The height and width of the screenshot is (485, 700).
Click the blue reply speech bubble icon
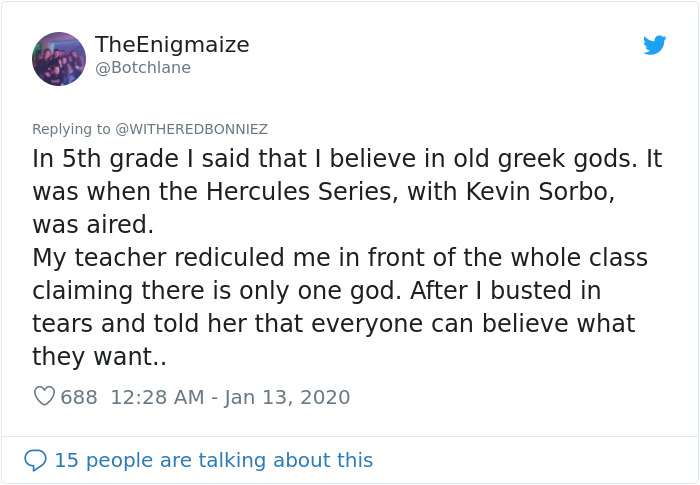click(x=36, y=460)
